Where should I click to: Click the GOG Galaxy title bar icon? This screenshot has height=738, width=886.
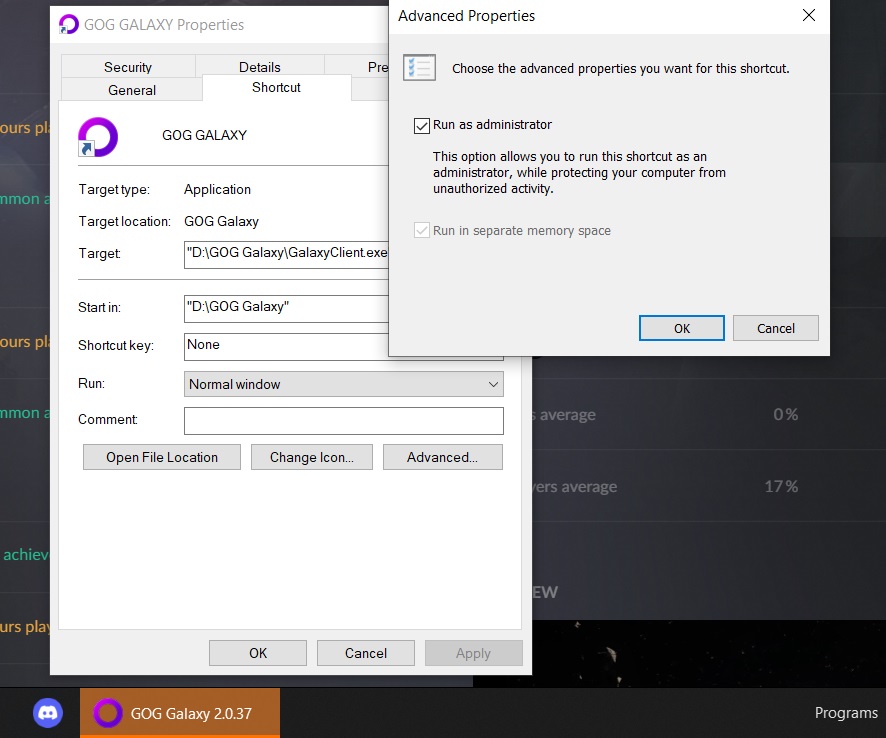coord(69,24)
